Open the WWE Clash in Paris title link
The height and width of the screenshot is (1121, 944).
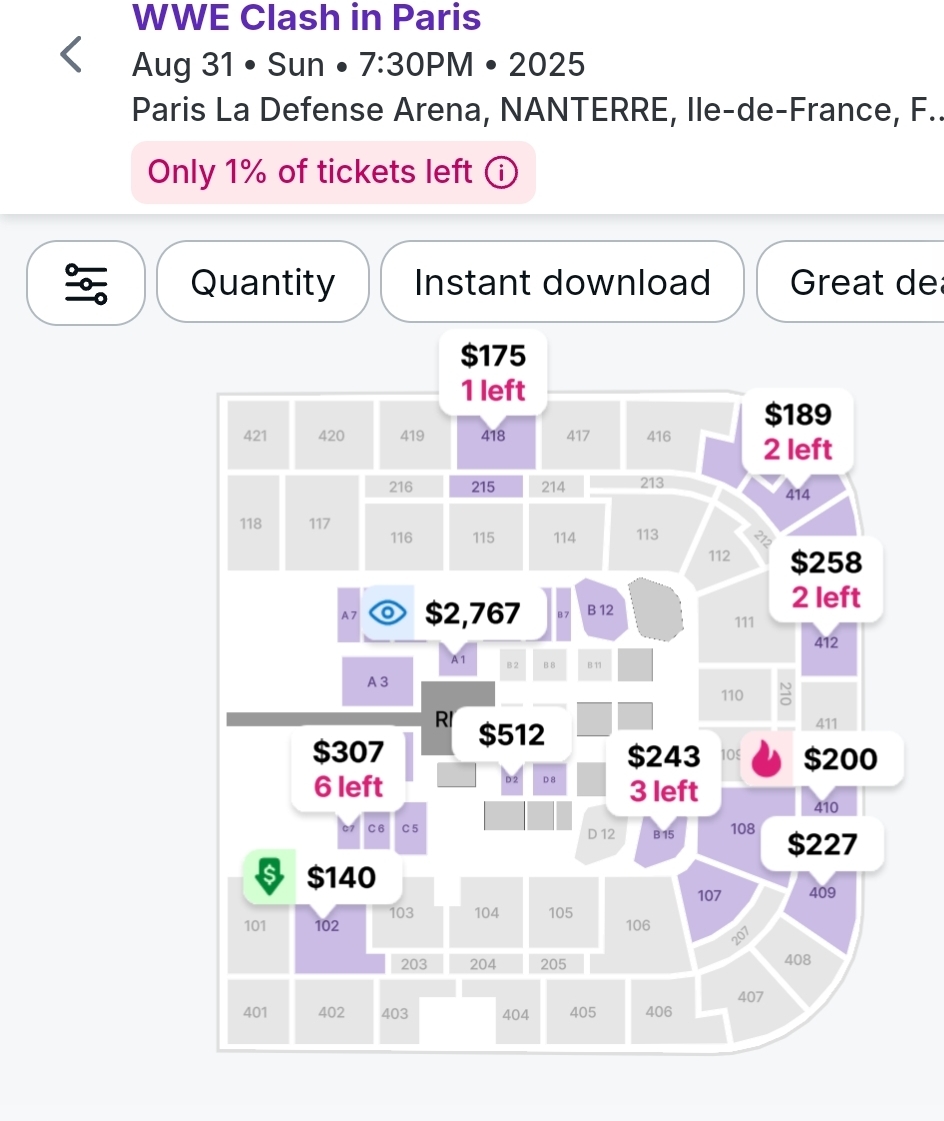[306, 17]
